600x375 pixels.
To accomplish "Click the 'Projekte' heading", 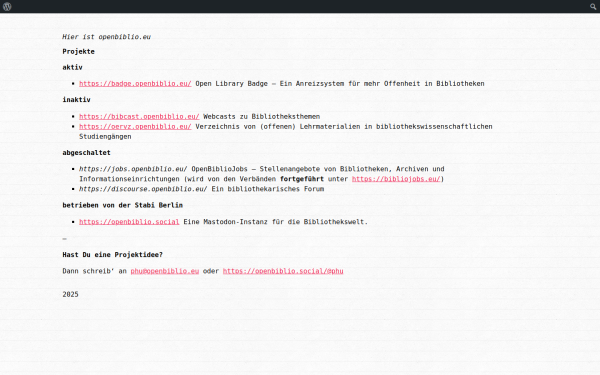I will pyautogui.click(x=78, y=51).
